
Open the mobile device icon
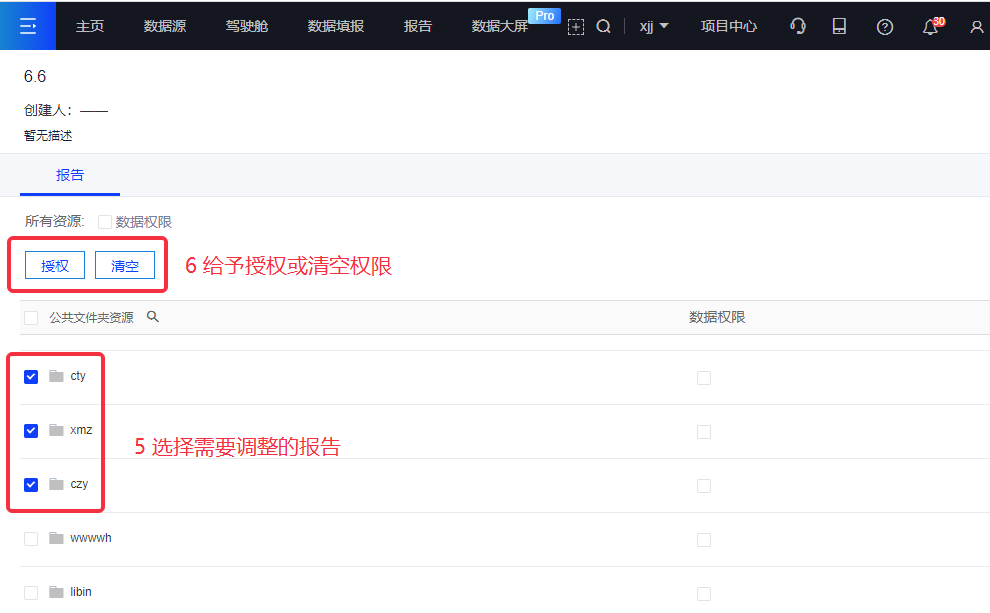coord(839,27)
